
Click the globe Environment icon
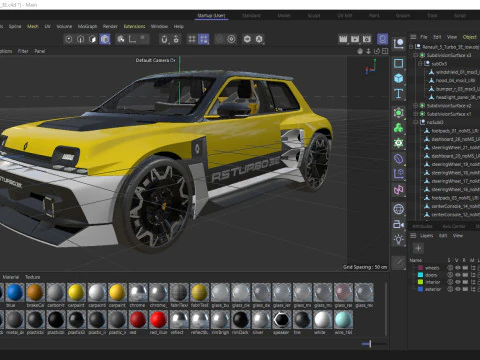(x=398, y=209)
